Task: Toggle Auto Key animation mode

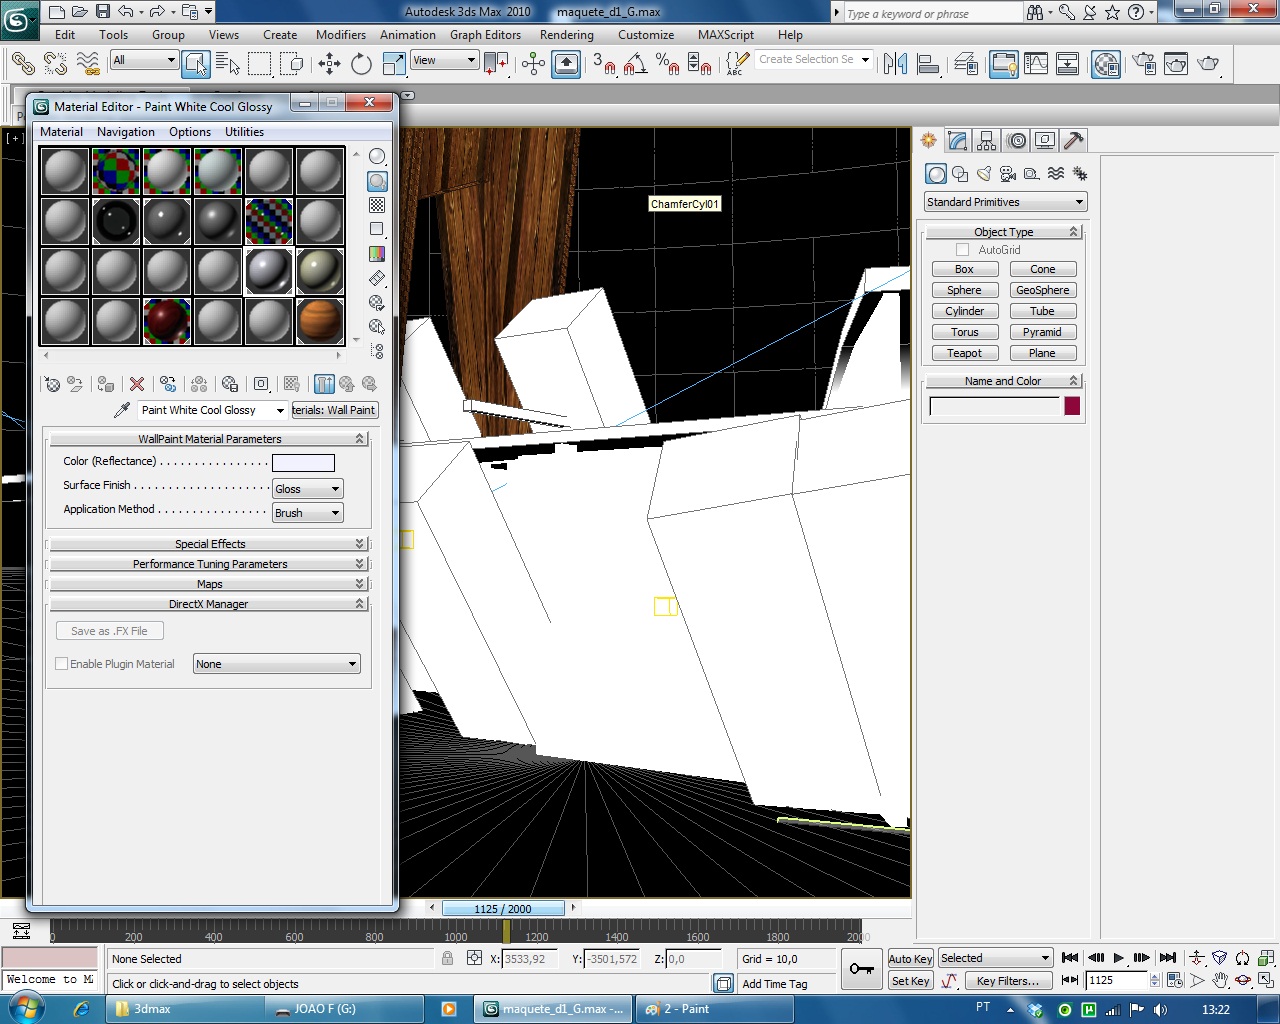Action: point(909,958)
